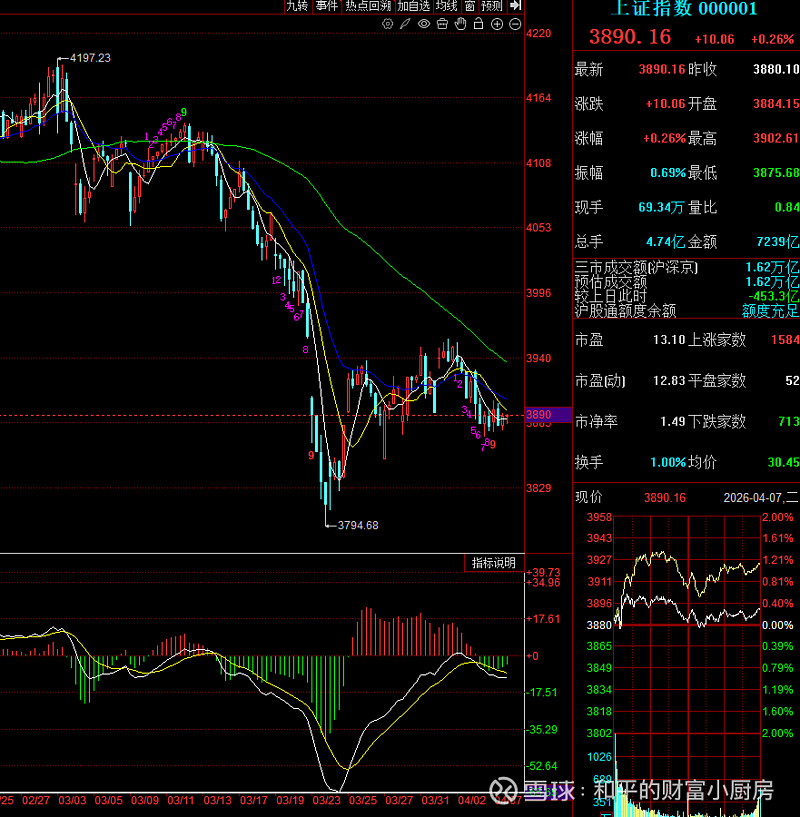Viewport: 800px width, 817px height.
Task: Select the drawing pen tool
Action: click(405, 24)
